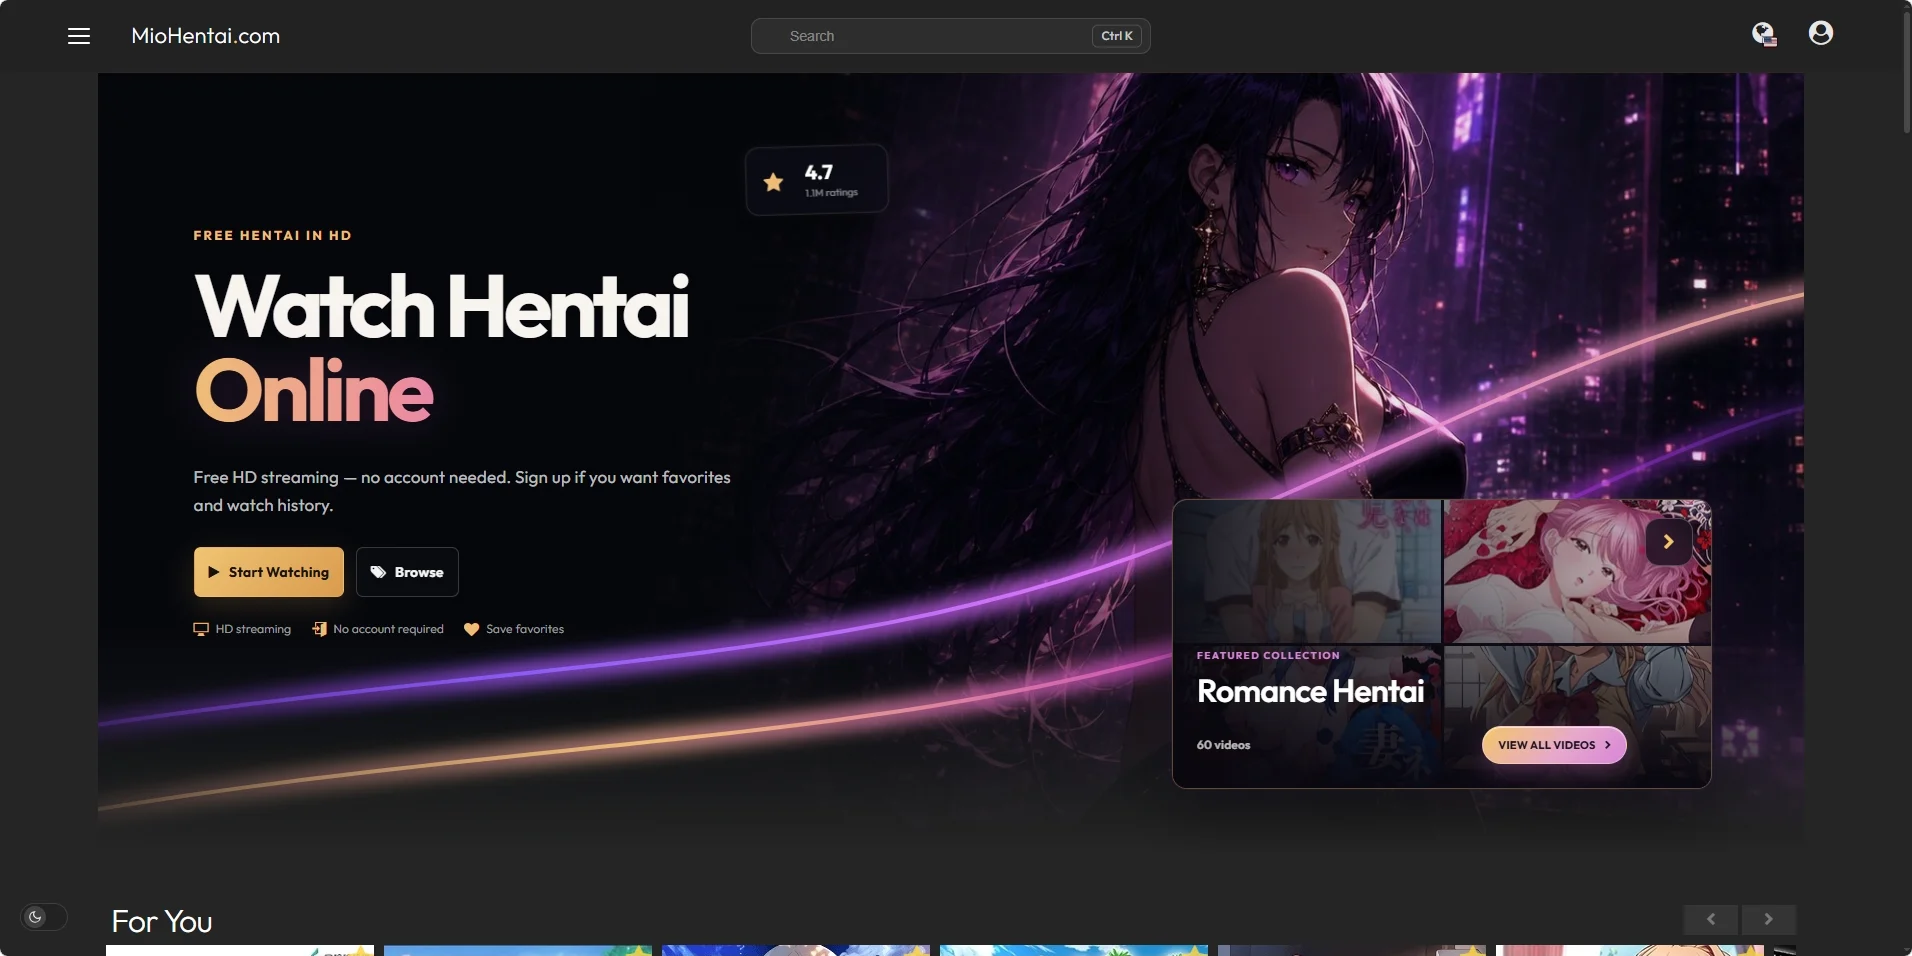The height and width of the screenshot is (956, 1912).
Task: Click the Start Watching button
Action: (x=269, y=572)
